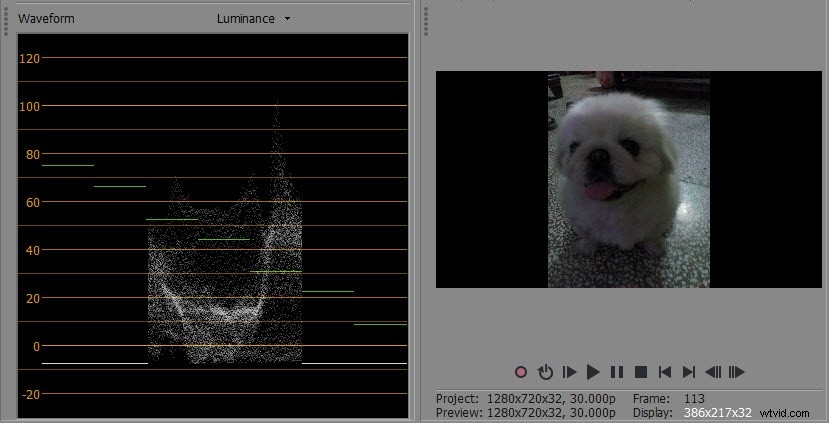The width and height of the screenshot is (829, 423).
Task: Select the Waveform panel title
Action: click(46, 19)
